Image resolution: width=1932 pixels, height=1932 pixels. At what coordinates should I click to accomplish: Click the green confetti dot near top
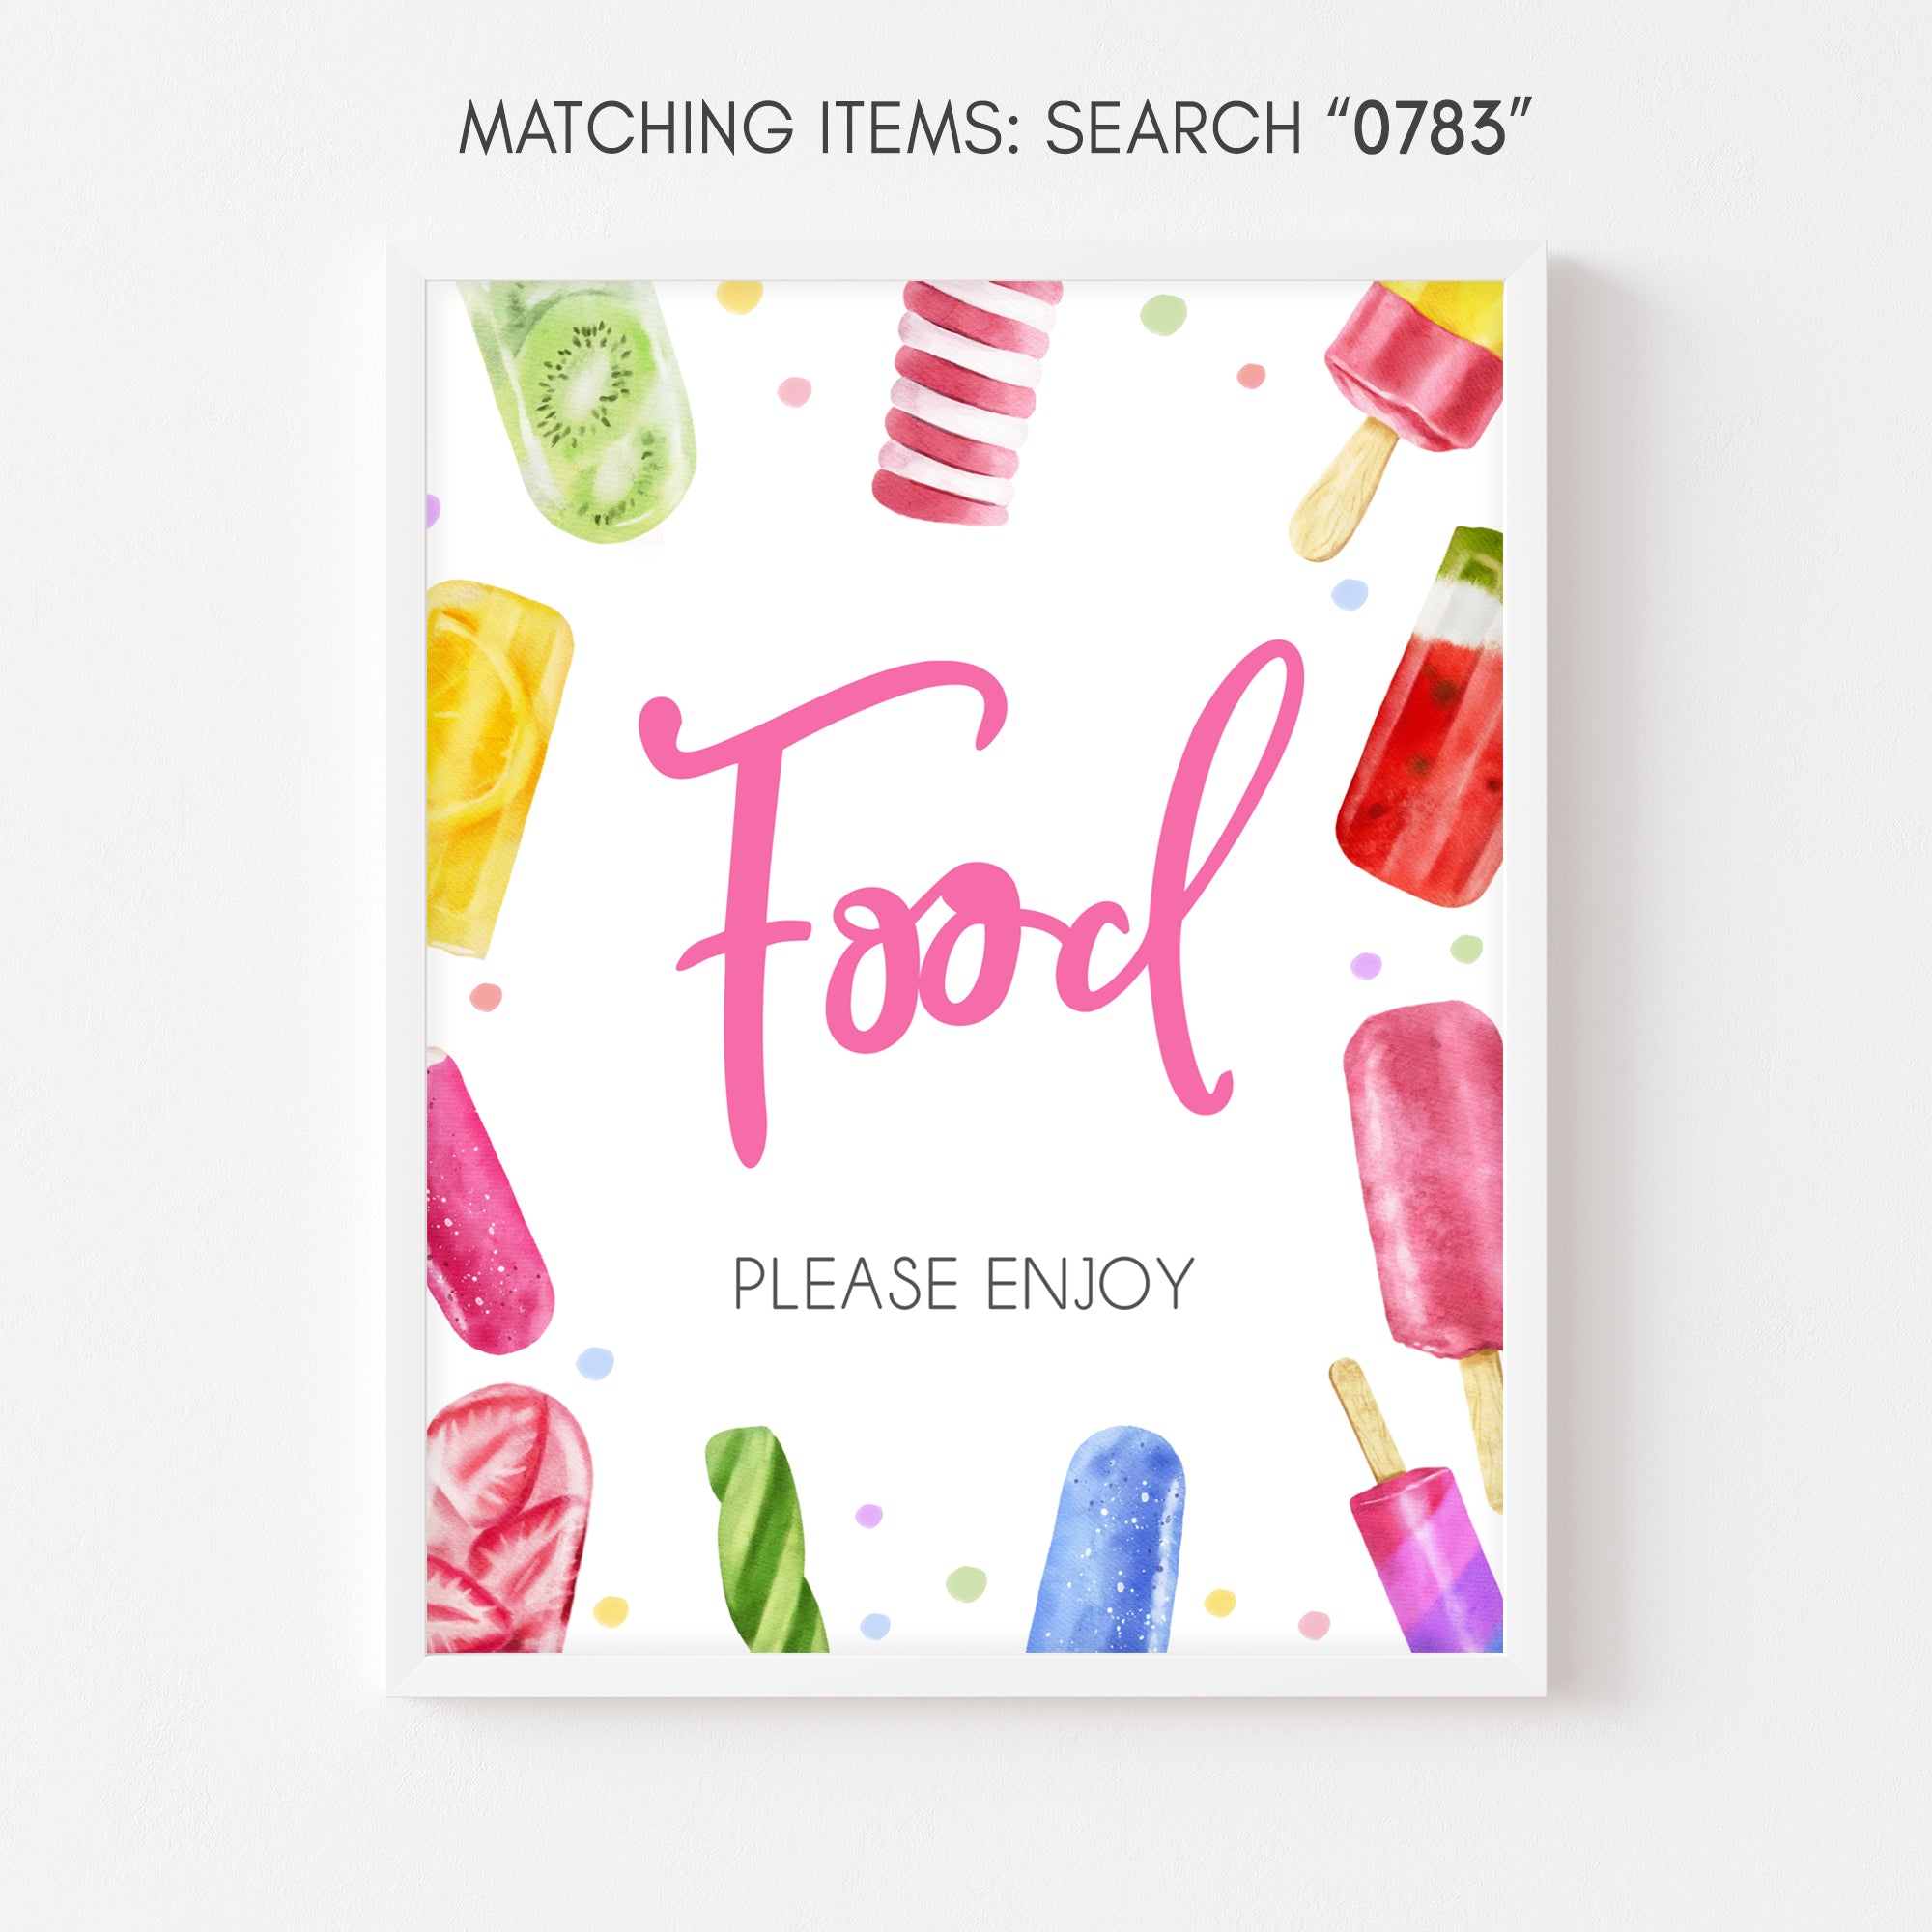coord(1163,313)
